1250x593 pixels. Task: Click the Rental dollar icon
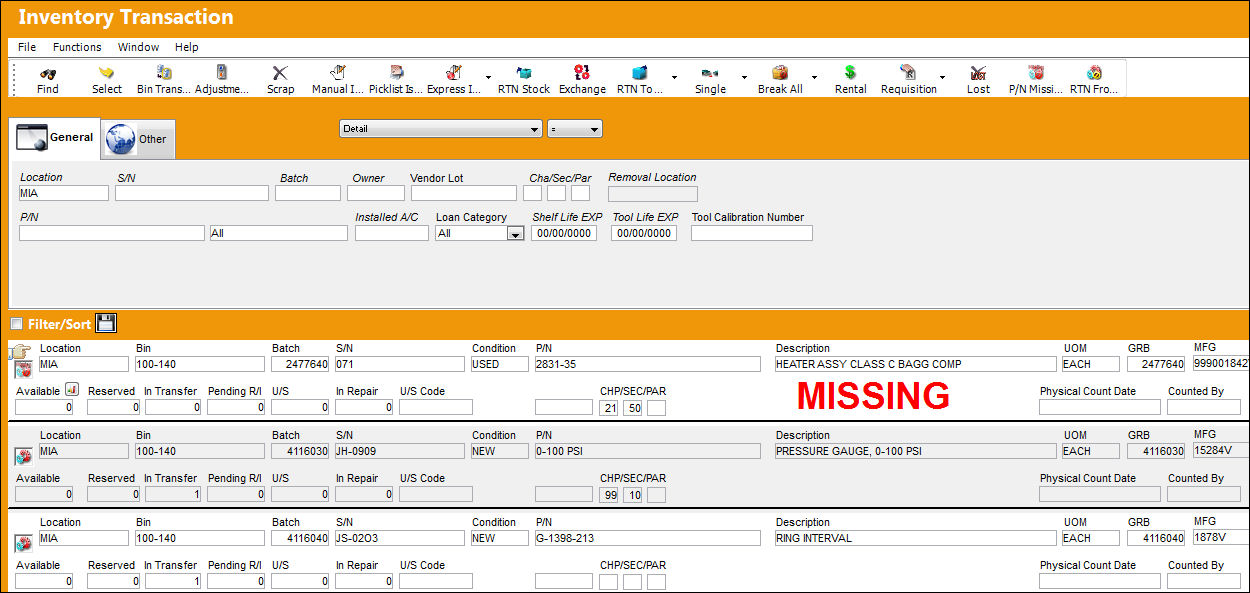(x=850, y=73)
